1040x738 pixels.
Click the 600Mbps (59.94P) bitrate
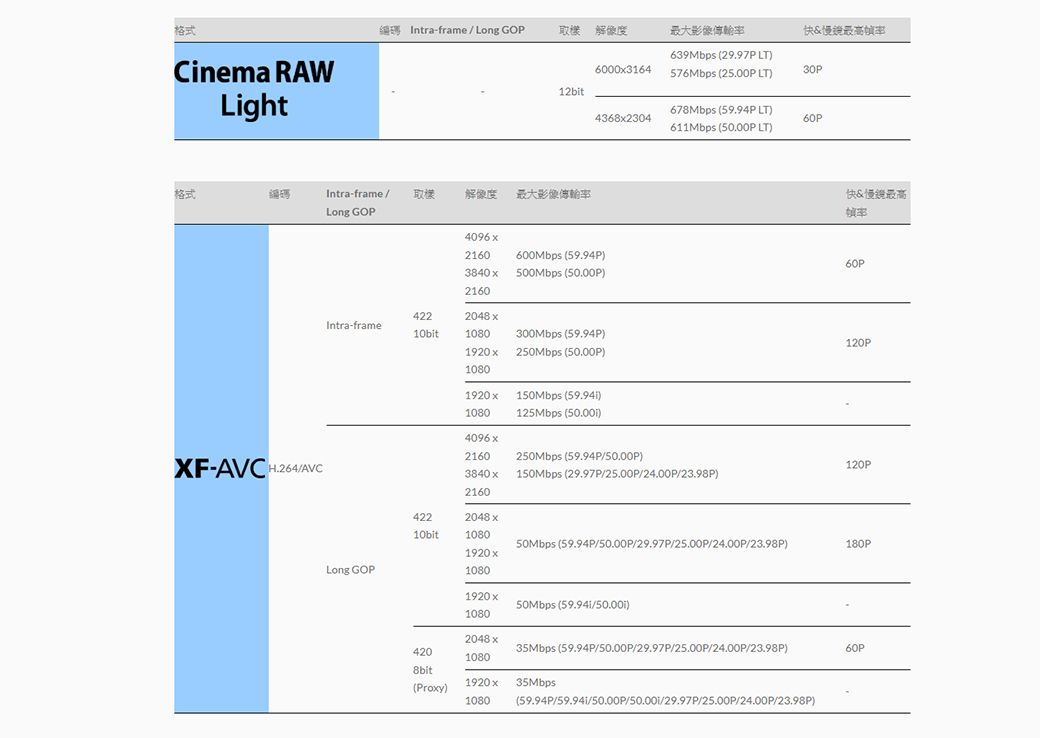tap(560, 255)
